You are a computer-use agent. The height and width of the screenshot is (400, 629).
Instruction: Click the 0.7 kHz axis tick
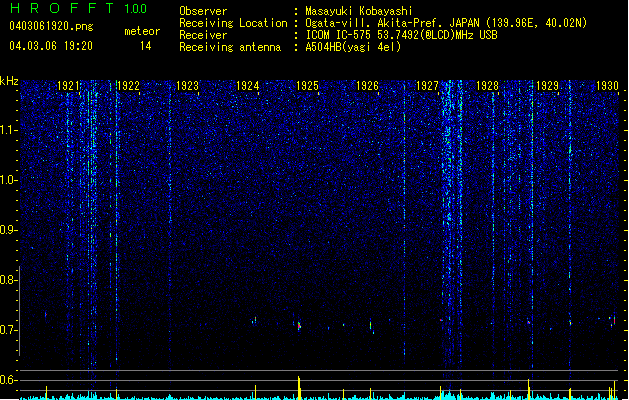[x=9, y=330]
